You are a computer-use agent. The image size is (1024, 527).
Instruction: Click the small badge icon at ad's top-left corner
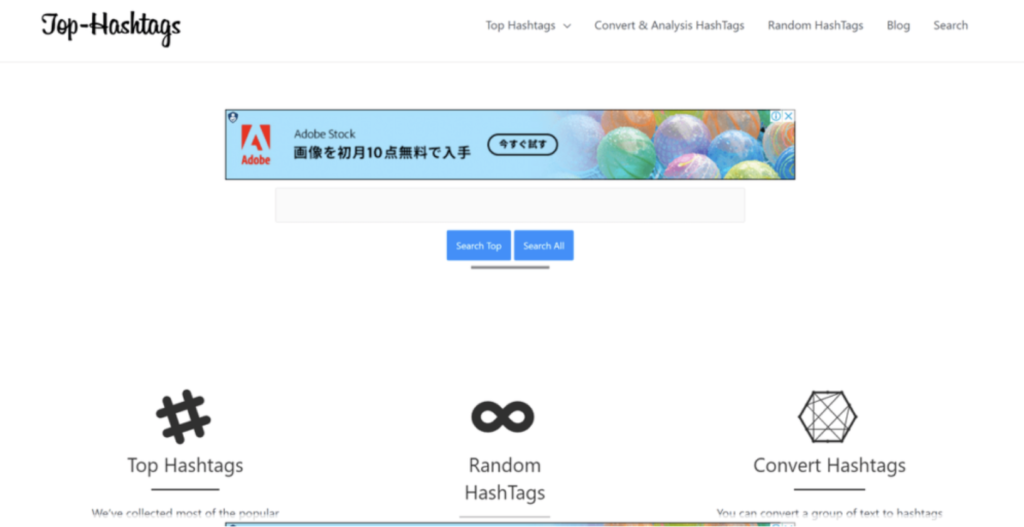point(232,117)
